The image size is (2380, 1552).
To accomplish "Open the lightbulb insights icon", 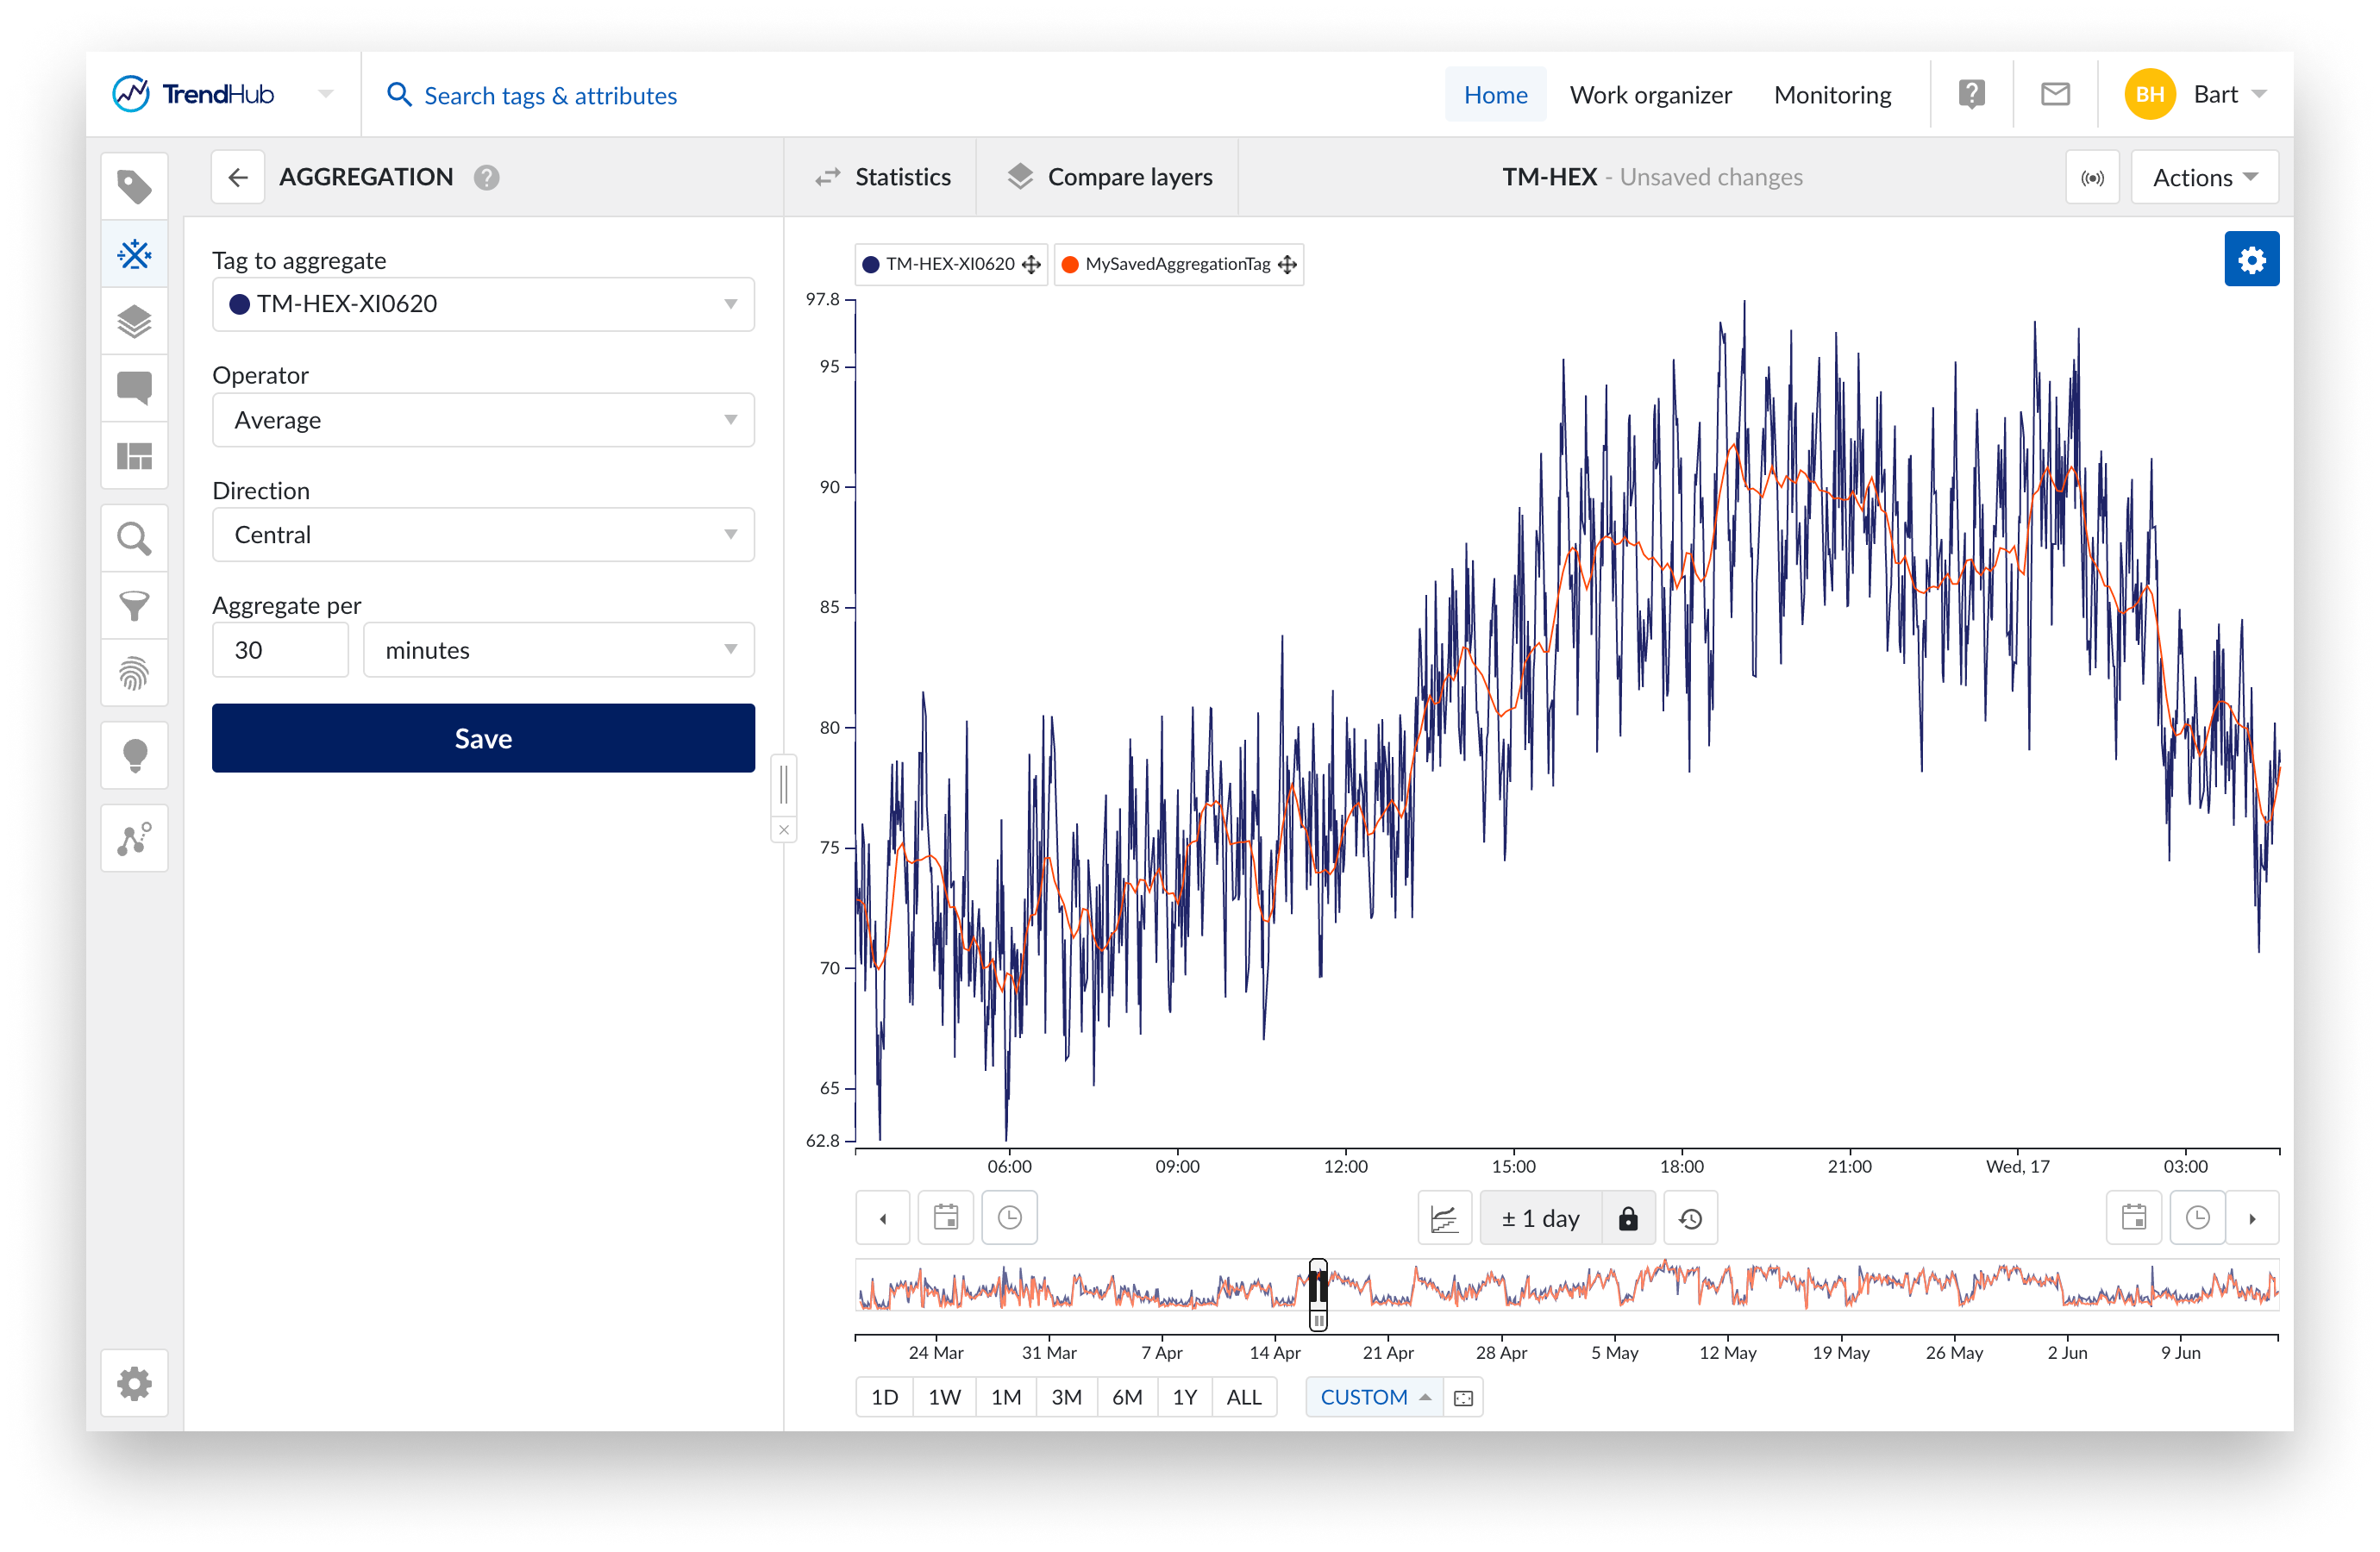I will [134, 755].
